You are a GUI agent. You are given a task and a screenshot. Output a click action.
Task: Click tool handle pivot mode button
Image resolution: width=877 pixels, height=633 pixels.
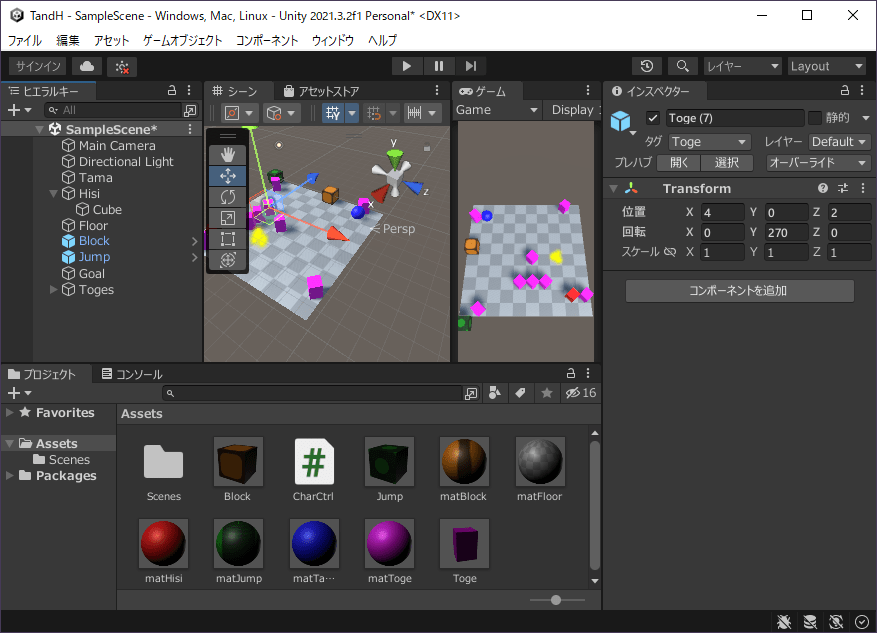point(239,113)
